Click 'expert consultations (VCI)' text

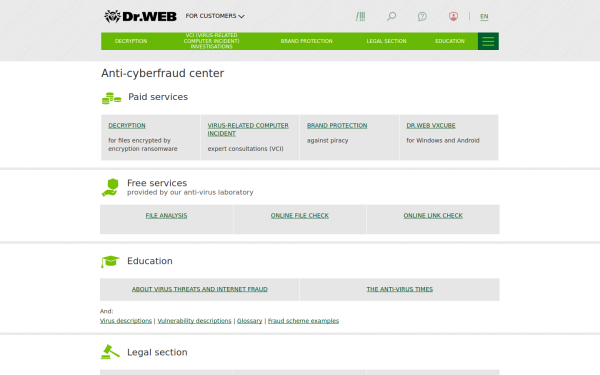pyautogui.click(x=245, y=148)
